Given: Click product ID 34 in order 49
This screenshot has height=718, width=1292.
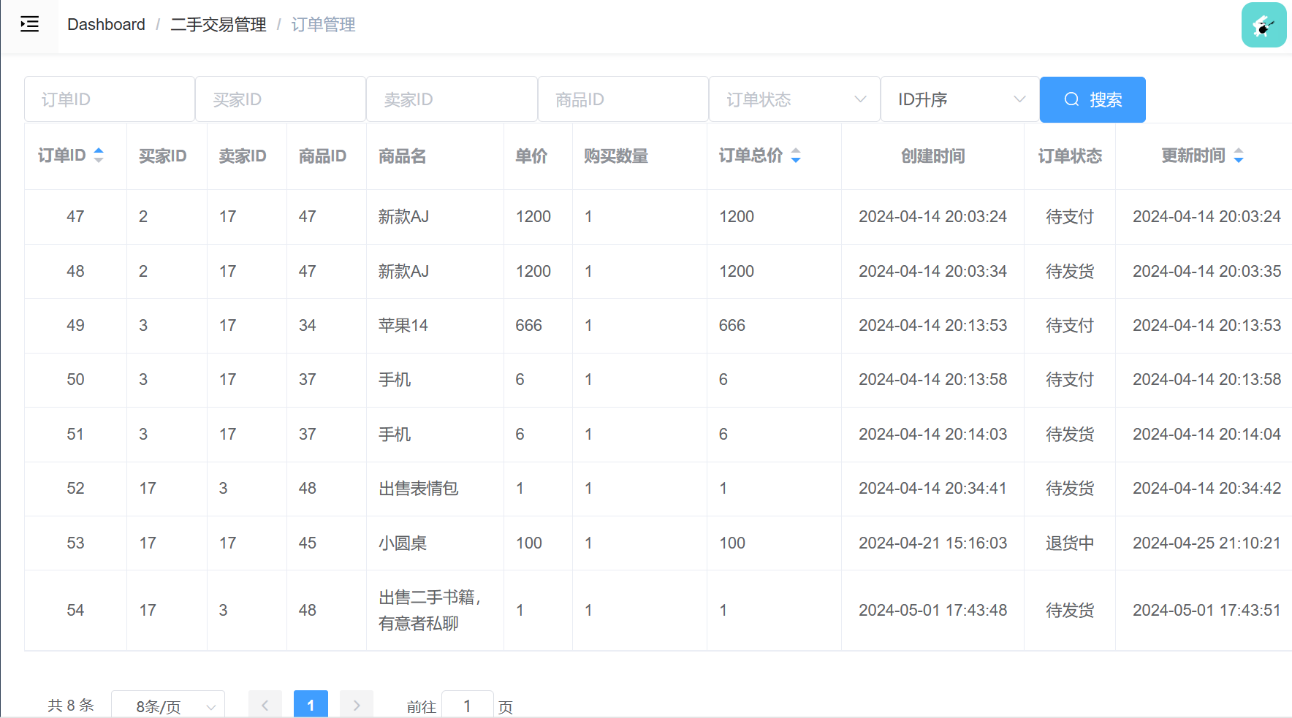Looking at the screenshot, I should point(308,325).
